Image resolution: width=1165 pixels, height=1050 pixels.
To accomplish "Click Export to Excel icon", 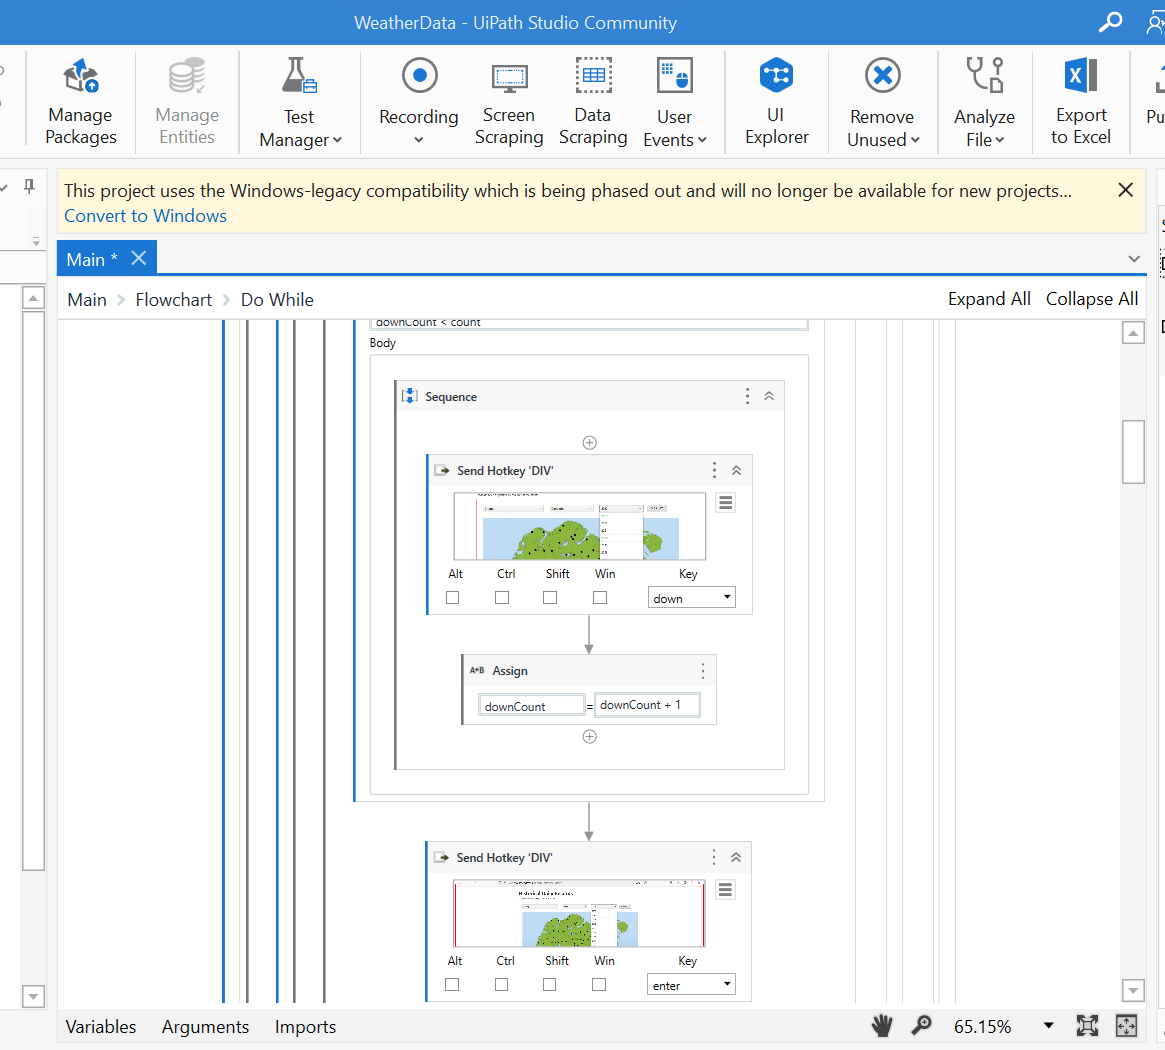I will (1080, 100).
